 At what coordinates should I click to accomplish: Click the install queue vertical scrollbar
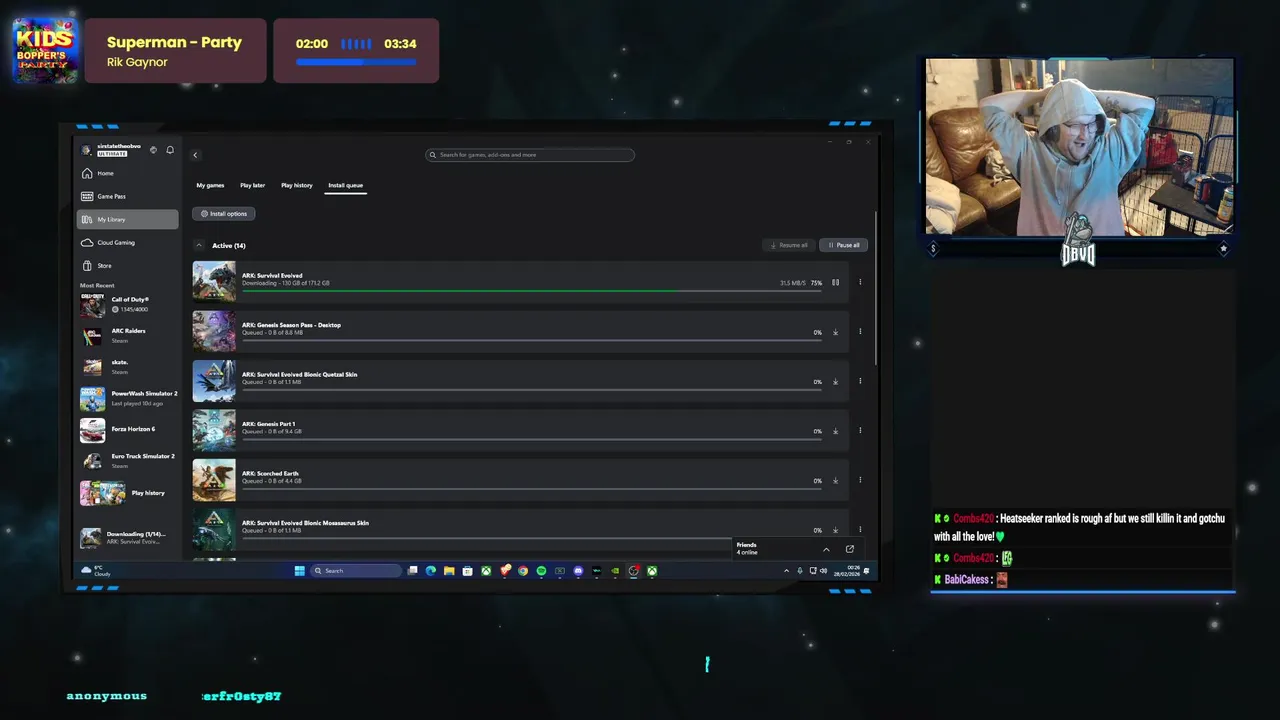tap(876, 290)
